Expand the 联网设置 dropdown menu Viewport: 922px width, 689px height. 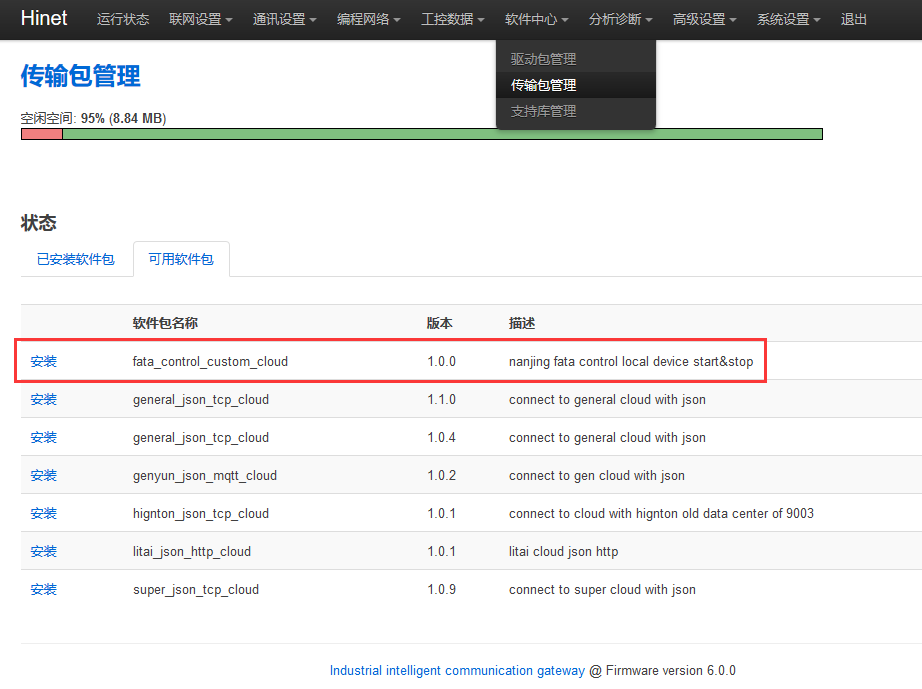pyautogui.click(x=201, y=20)
